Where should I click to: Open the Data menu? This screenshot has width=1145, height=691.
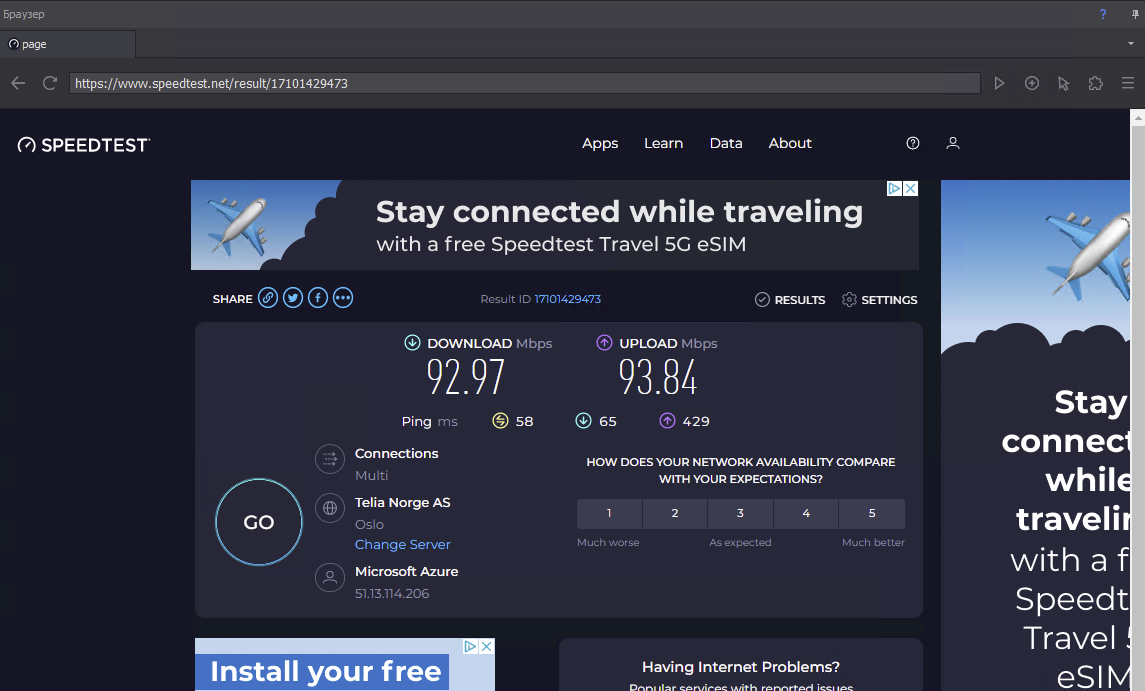click(x=726, y=143)
